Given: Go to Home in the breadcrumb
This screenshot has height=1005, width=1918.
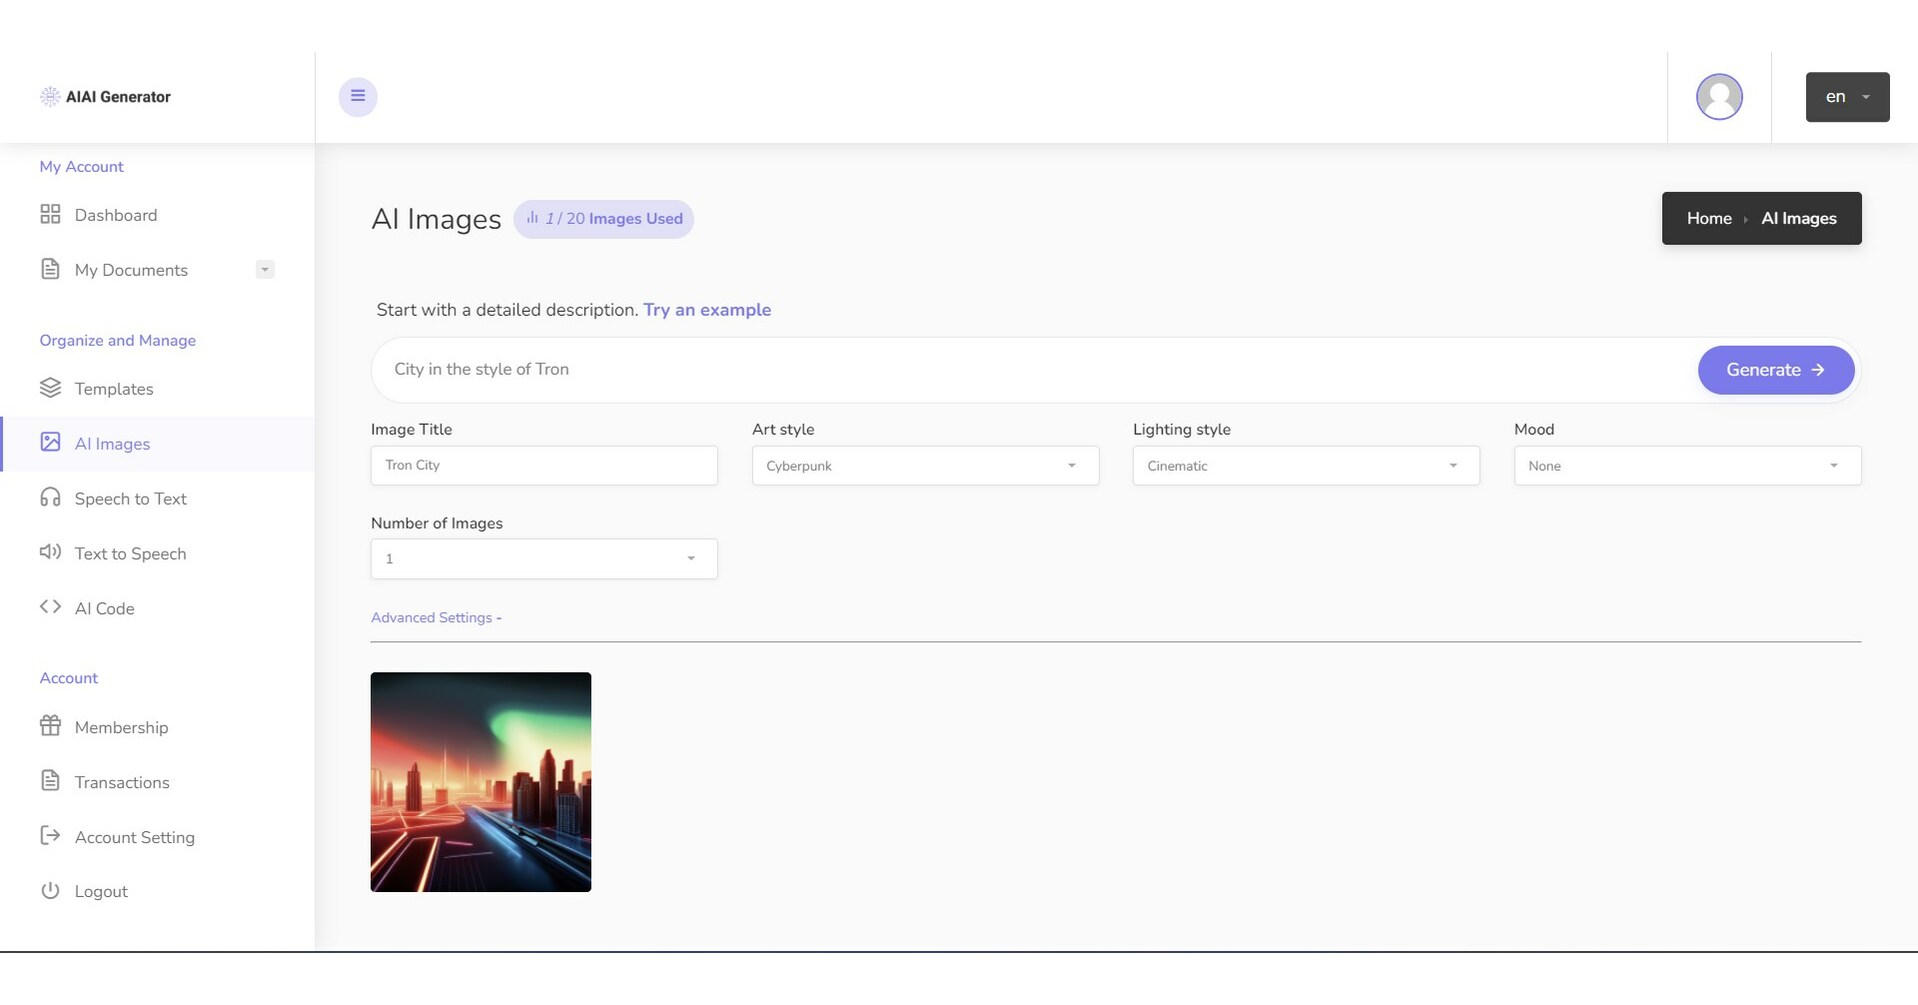Looking at the screenshot, I should pos(1708,218).
